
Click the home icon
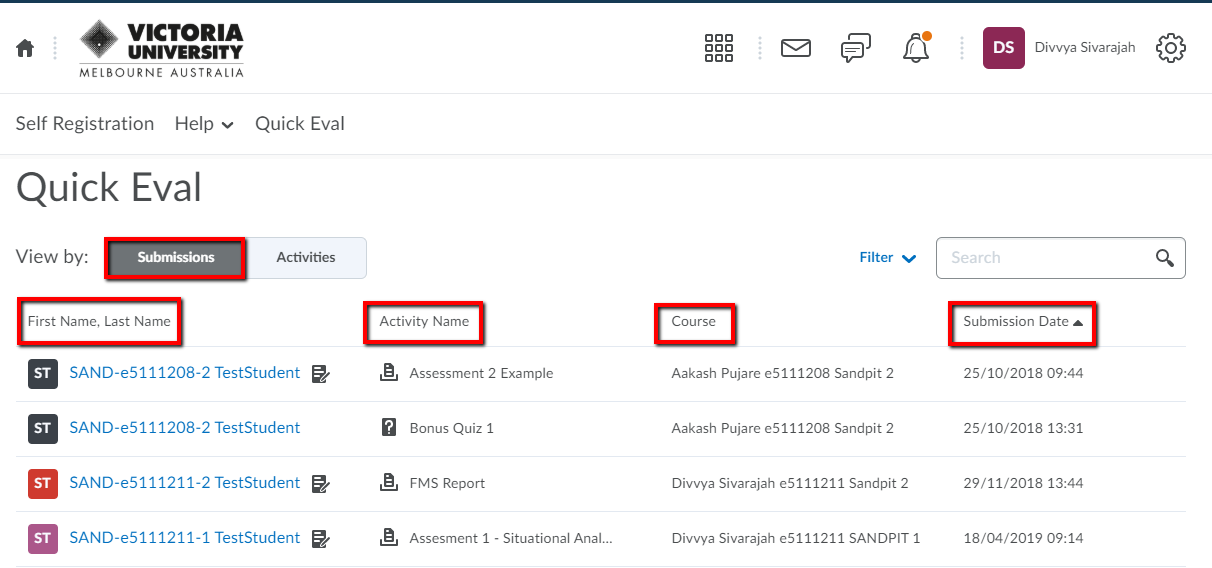pyautogui.click(x=25, y=48)
